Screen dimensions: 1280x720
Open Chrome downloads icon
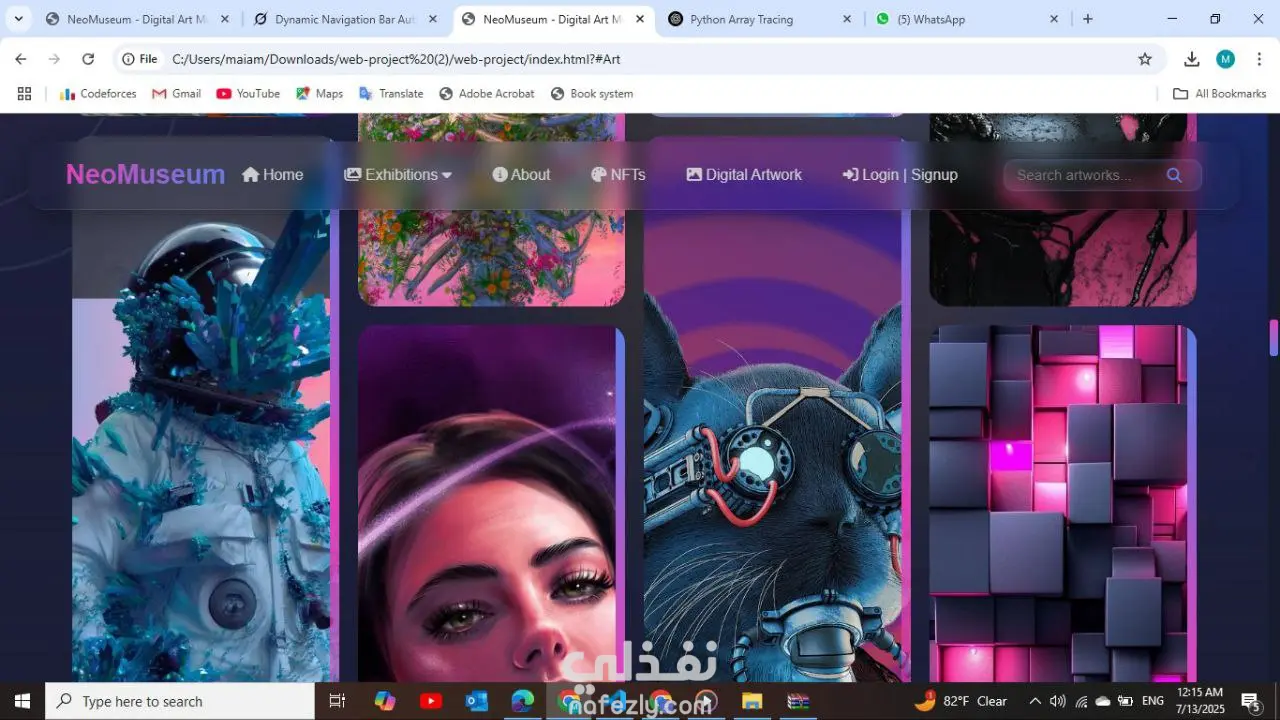click(1192, 59)
